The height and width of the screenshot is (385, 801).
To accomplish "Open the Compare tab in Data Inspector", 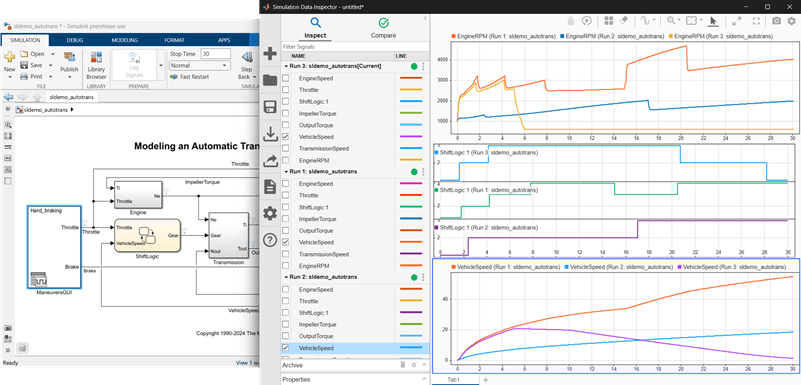I will click(383, 28).
